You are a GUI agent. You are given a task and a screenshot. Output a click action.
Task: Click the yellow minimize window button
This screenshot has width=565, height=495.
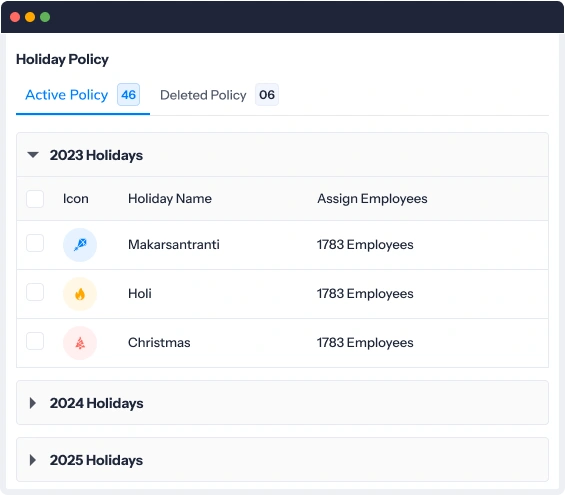(x=30, y=17)
